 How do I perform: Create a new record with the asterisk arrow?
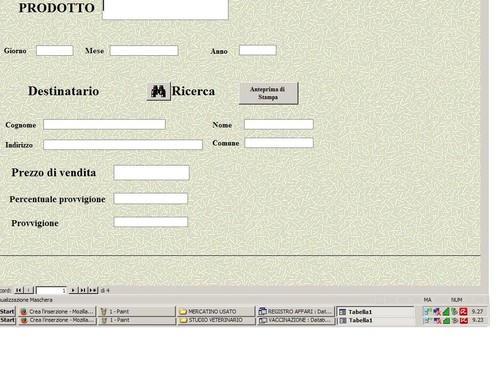(x=93, y=290)
